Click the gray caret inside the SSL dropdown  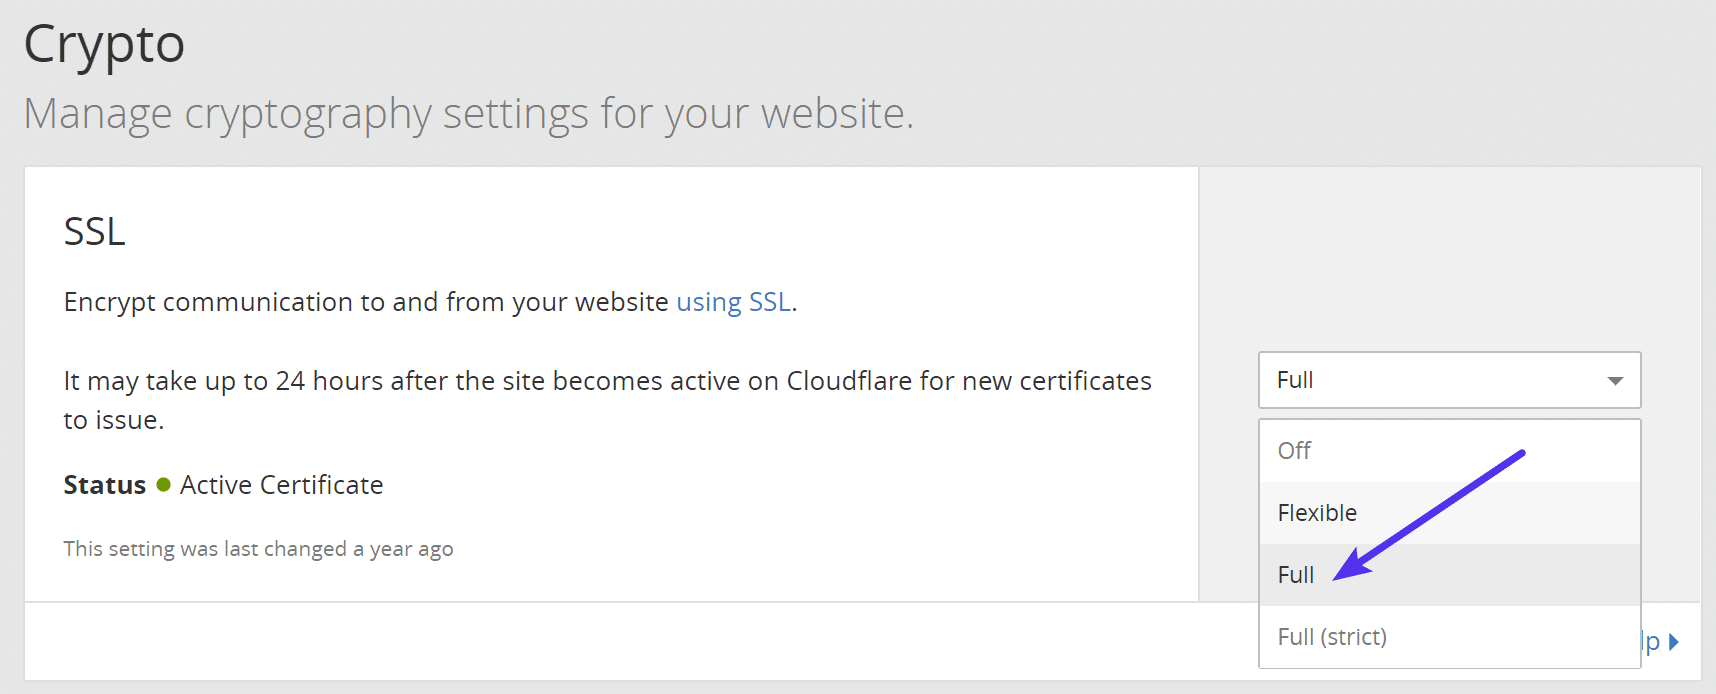(1614, 380)
